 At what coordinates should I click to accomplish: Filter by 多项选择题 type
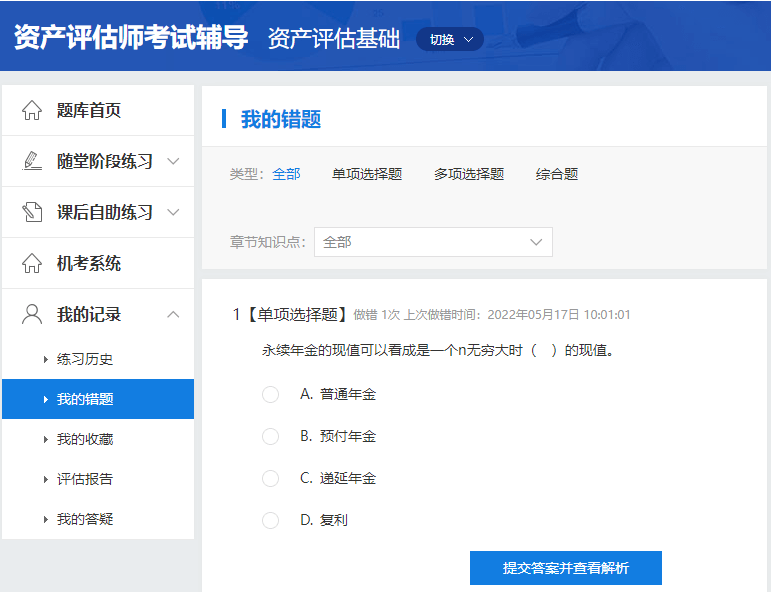(x=469, y=174)
